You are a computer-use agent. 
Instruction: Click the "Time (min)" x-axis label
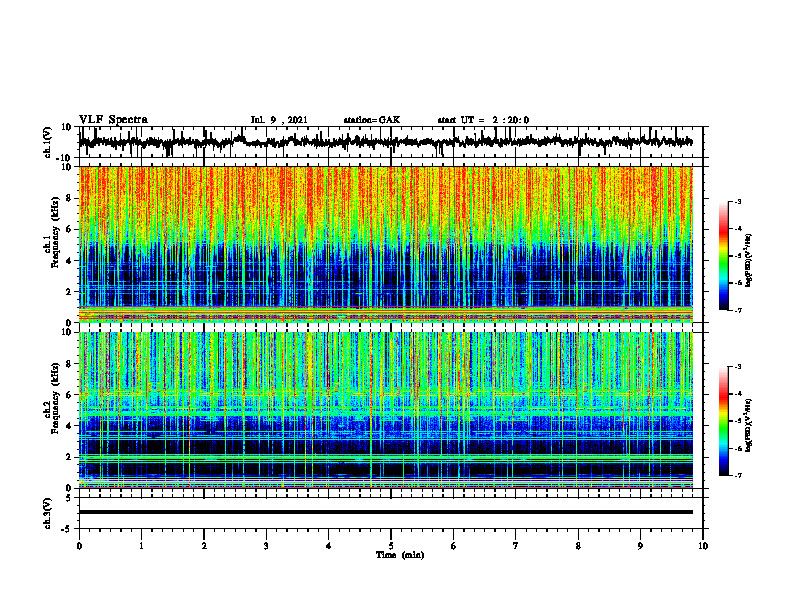click(400, 555)
